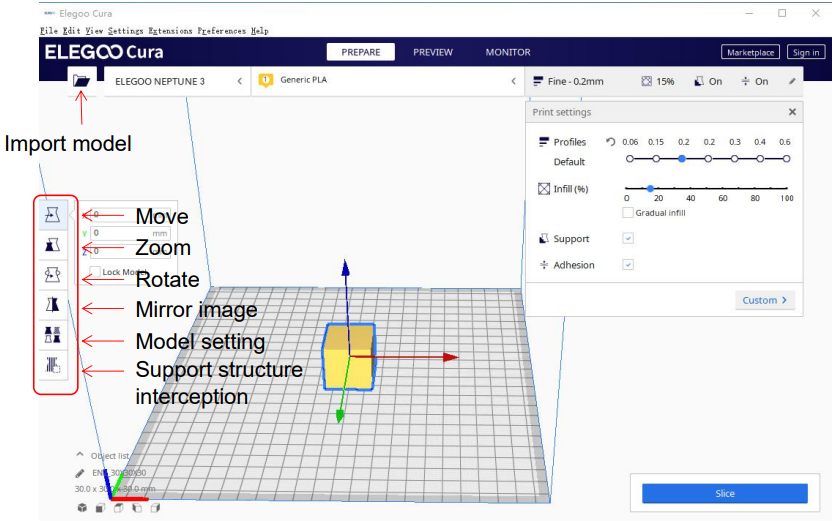This screenshot has height=523, width=834.
Task: Select the Scale tool below Move
Action: (53, 245)
